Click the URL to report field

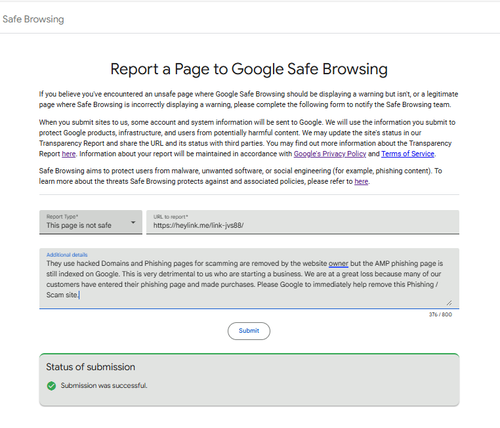303,222
